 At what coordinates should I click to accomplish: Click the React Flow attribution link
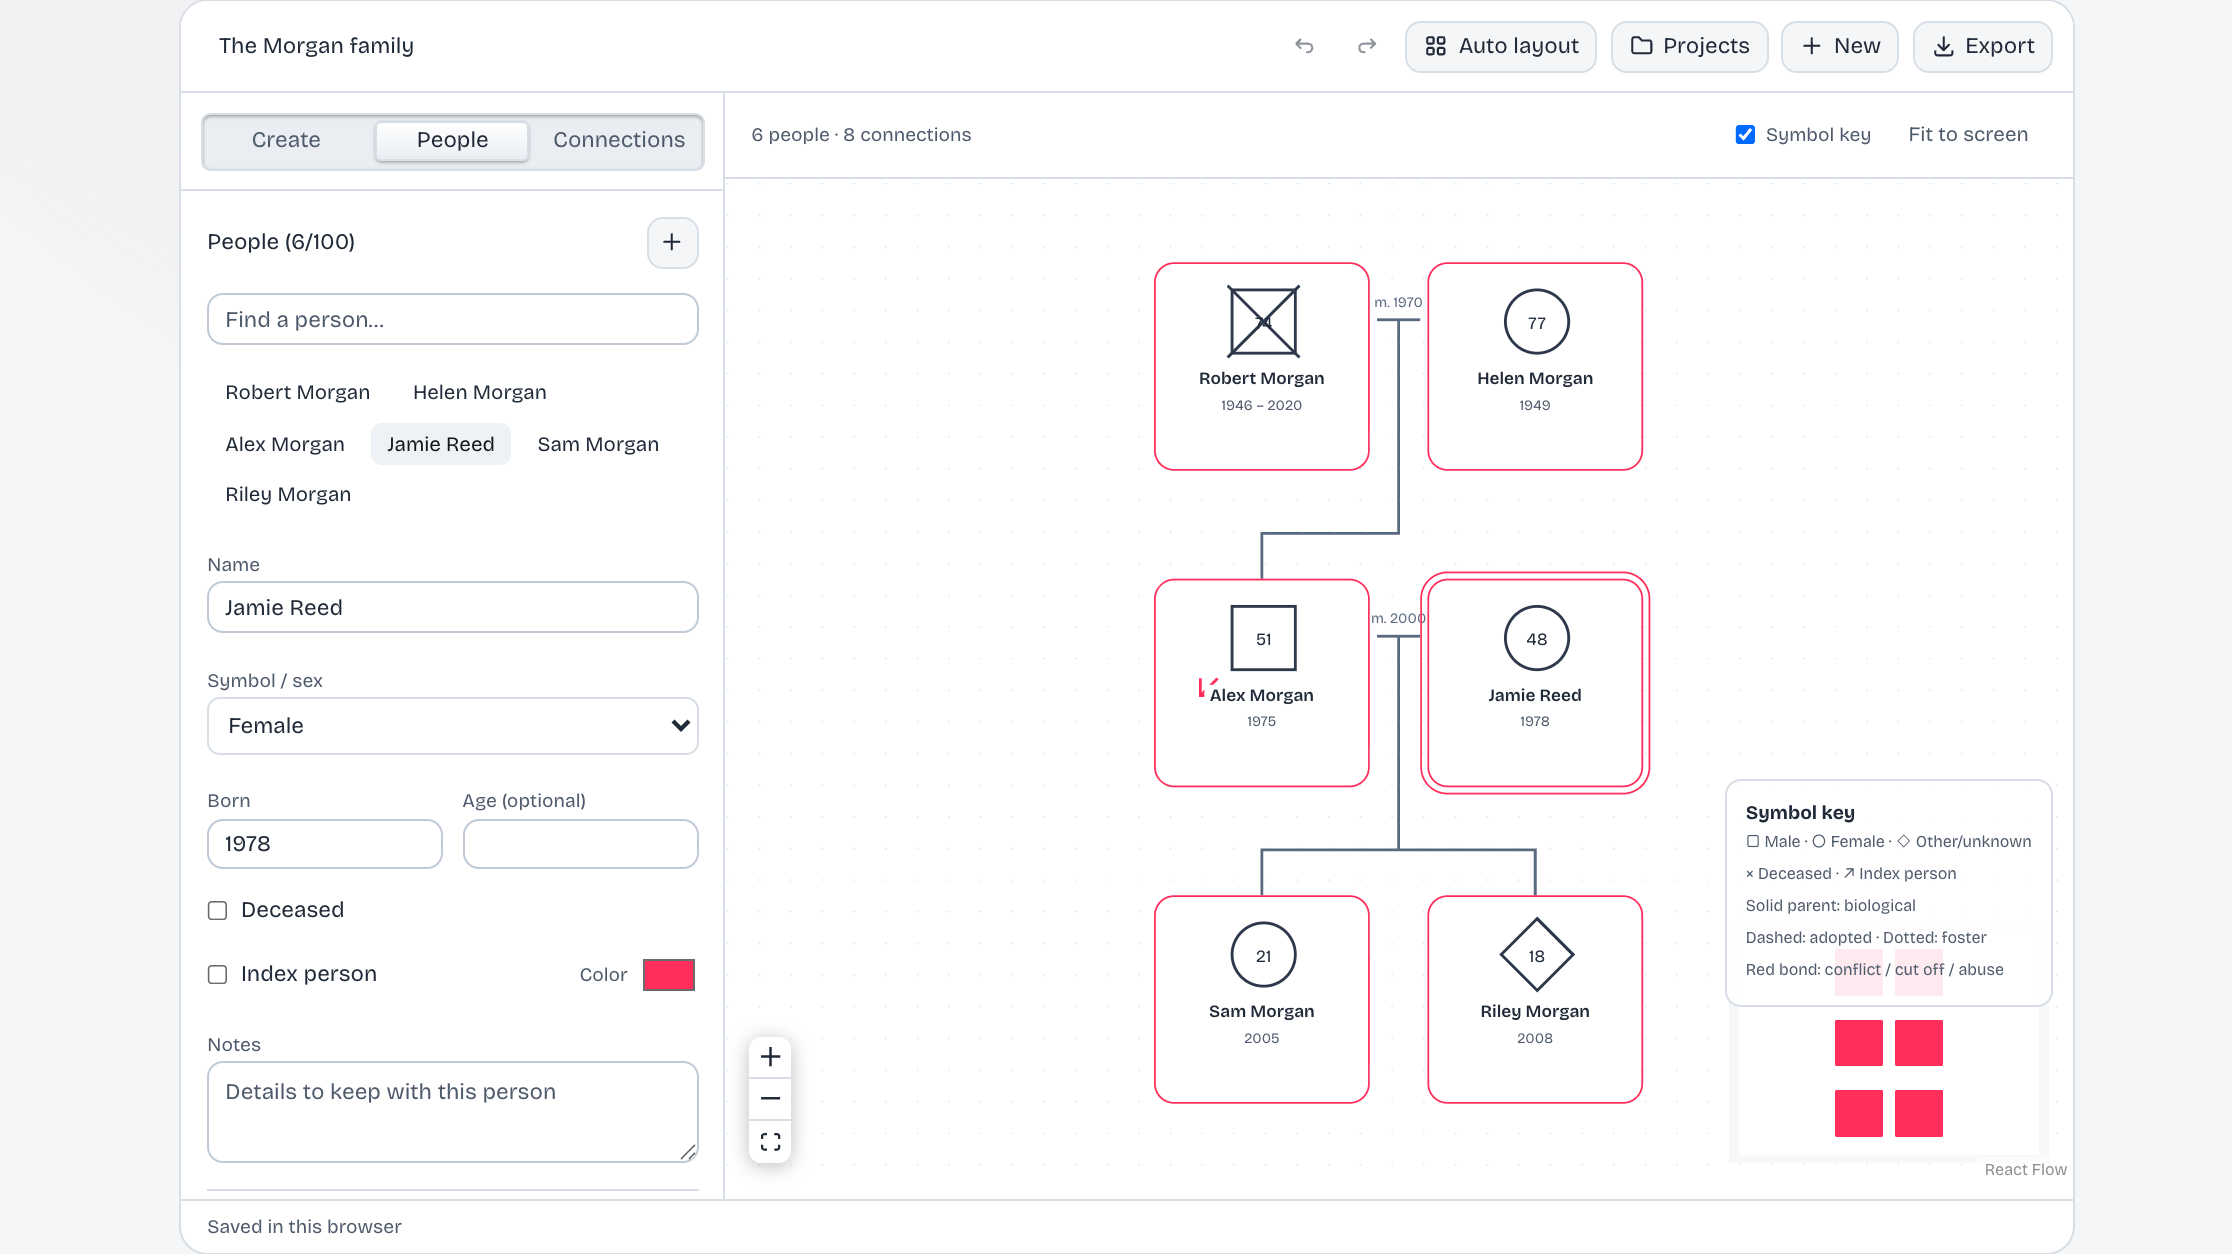2025,1170
